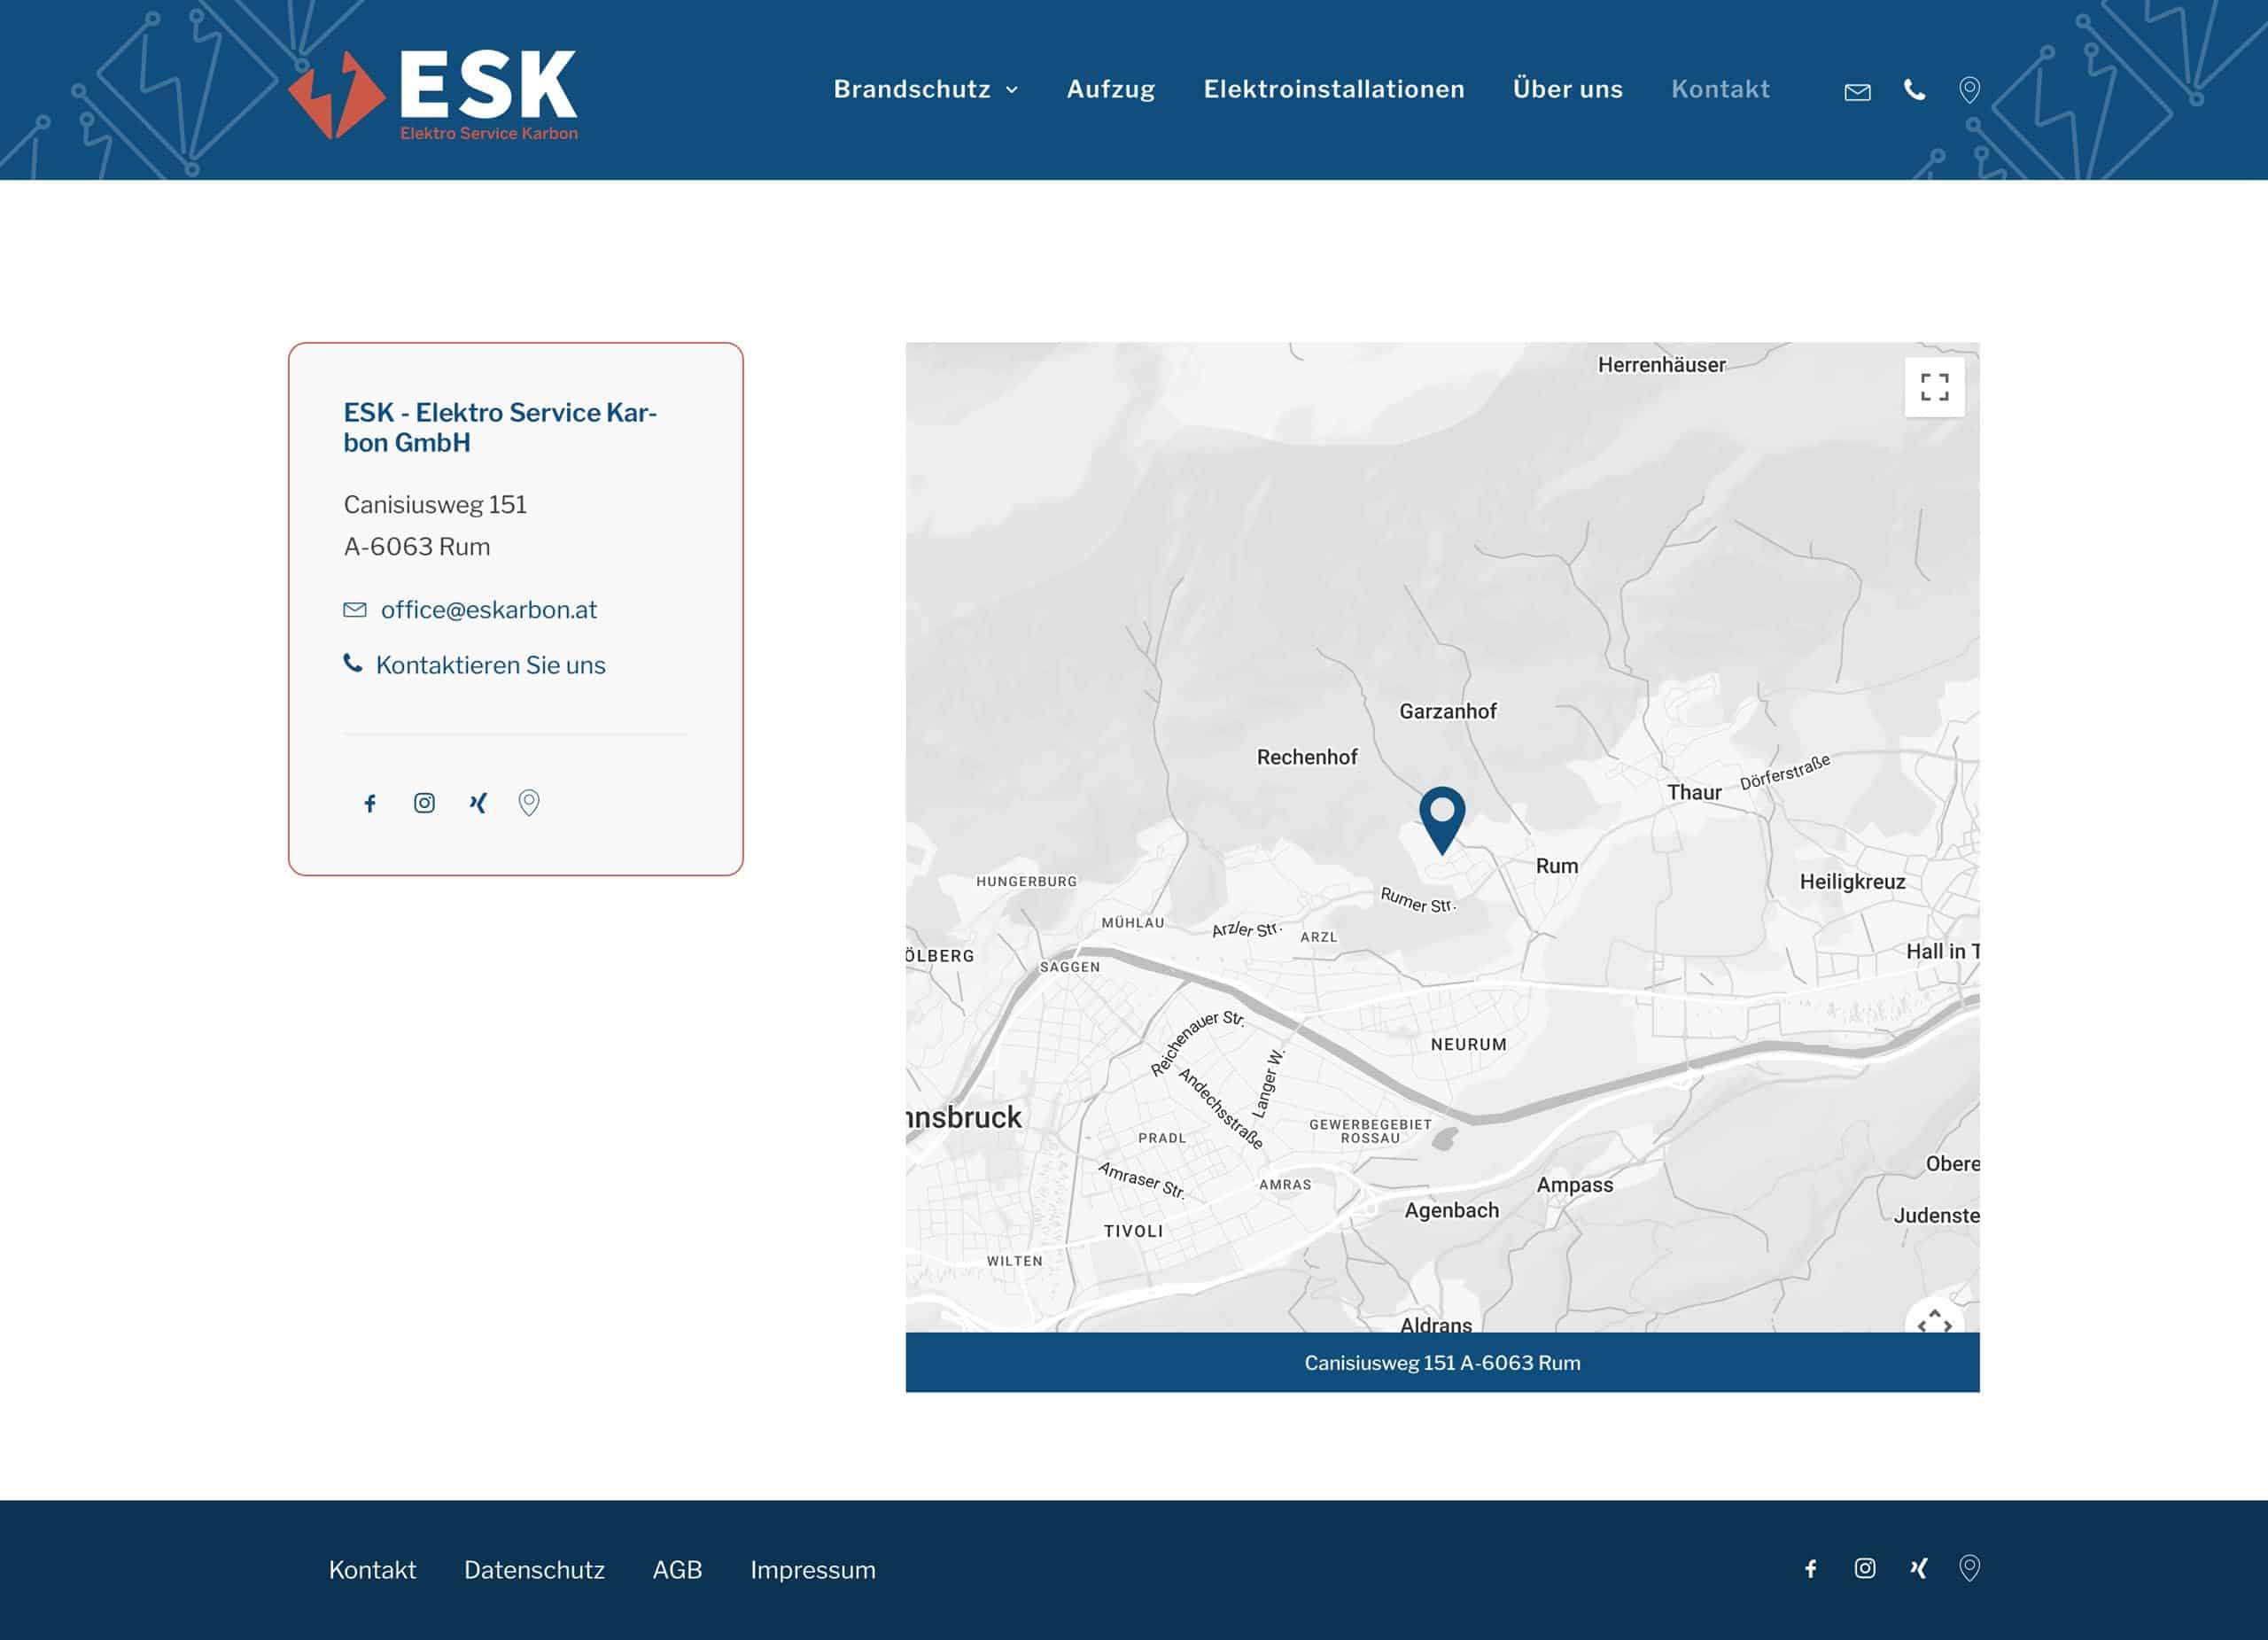
Task: Click WILTEN label on map
Action: (x=1014, y=1261)
